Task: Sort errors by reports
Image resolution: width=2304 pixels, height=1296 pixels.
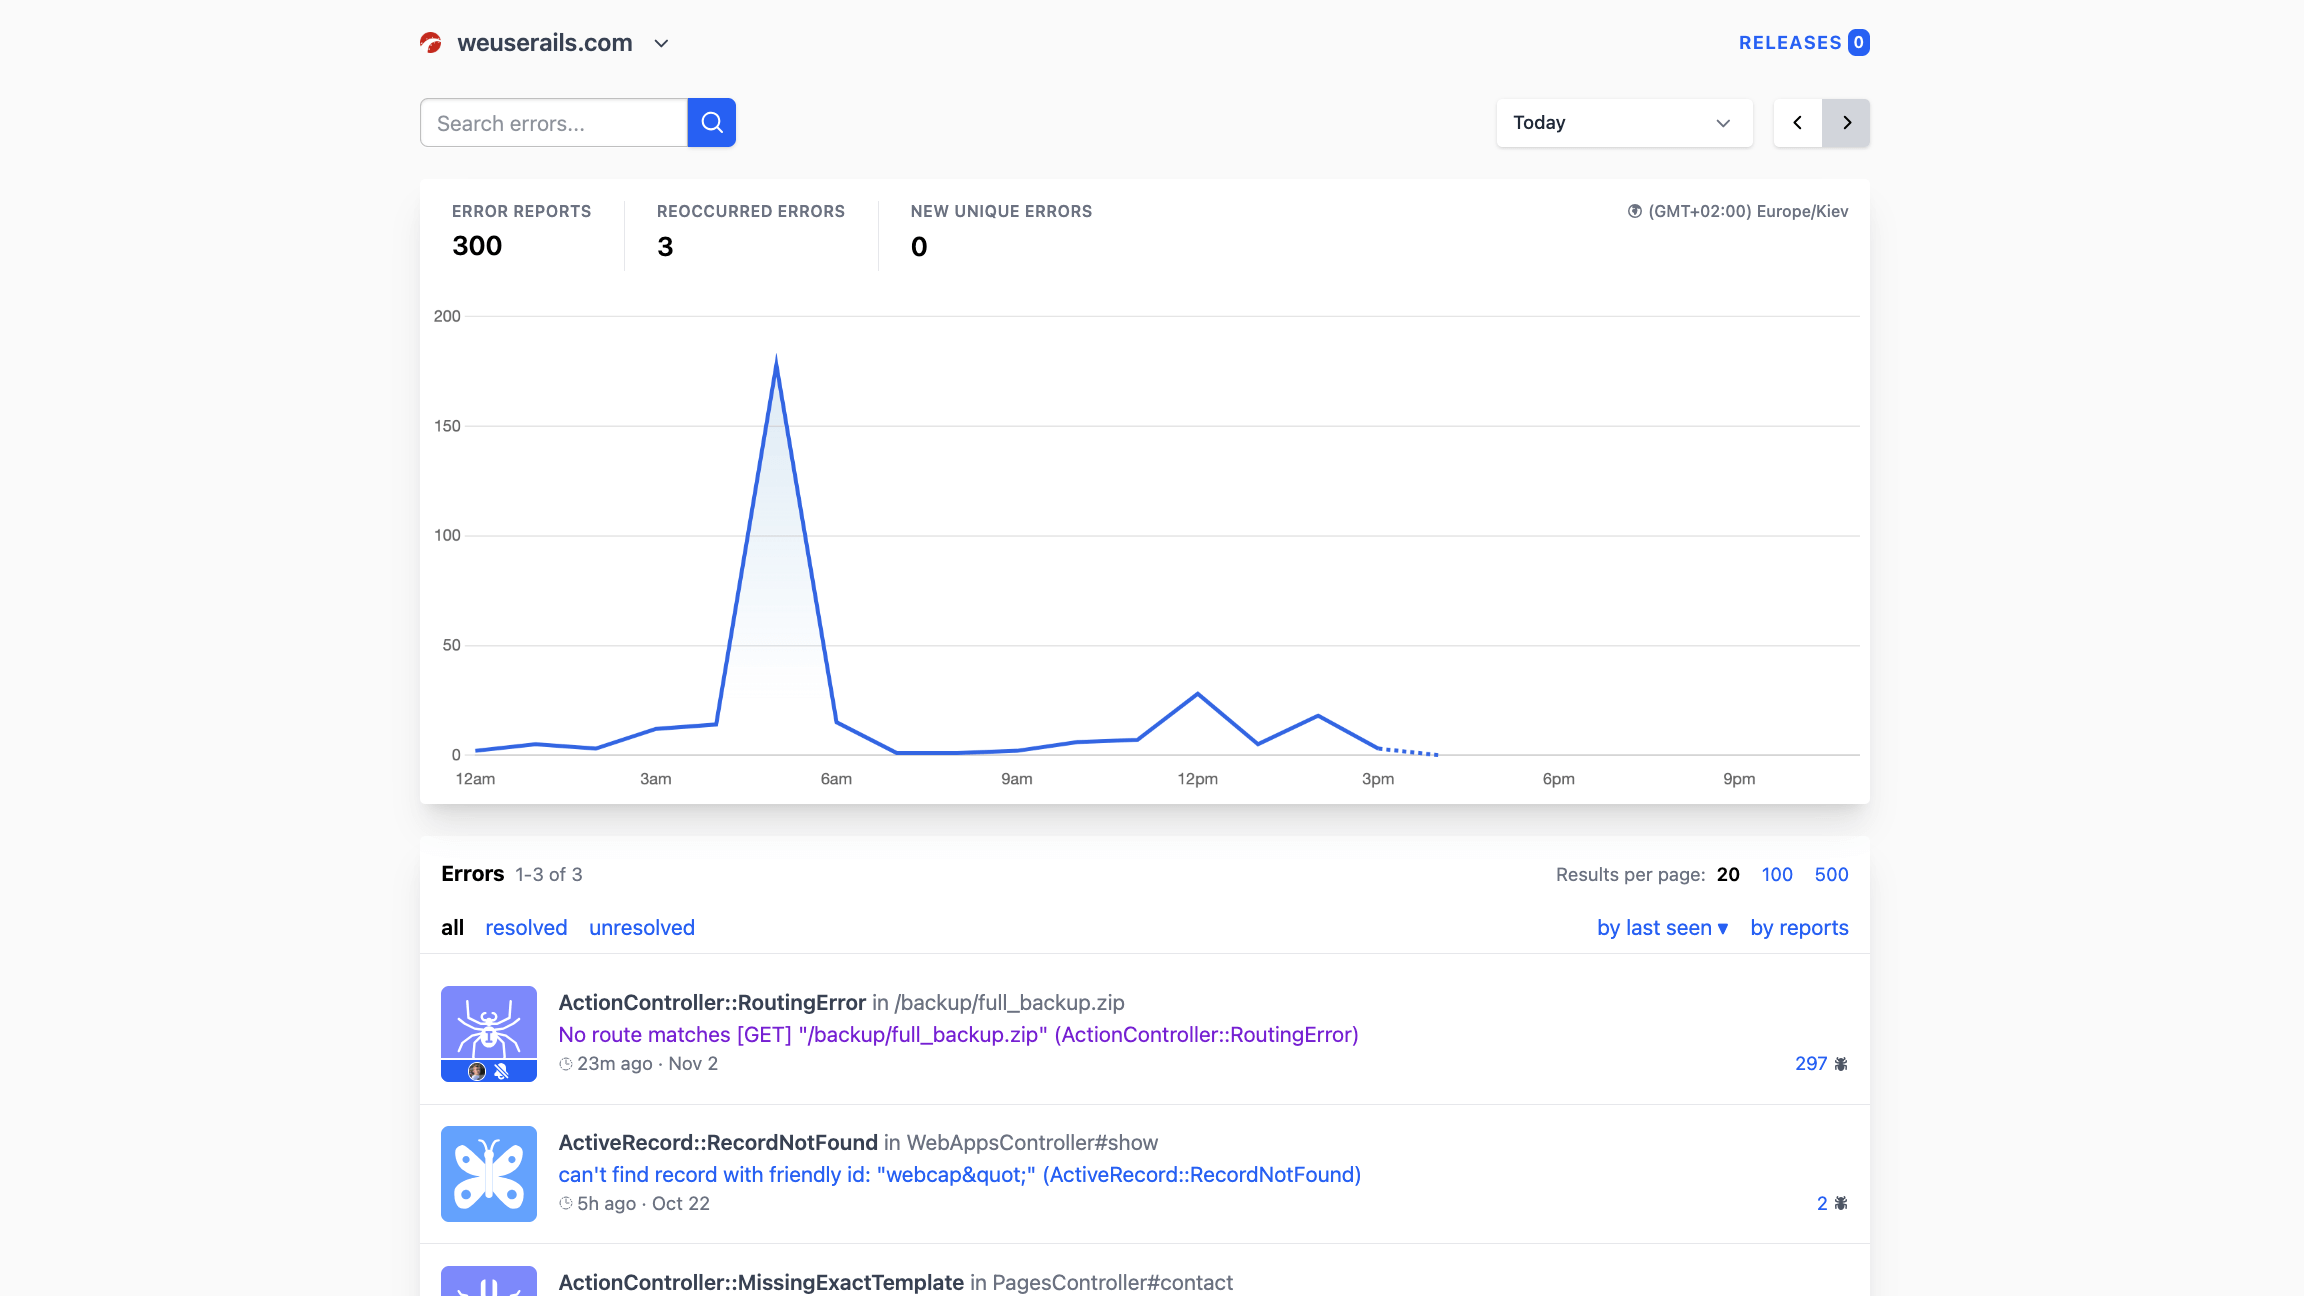Action: pyautogui.click(x=1798, y=927)
